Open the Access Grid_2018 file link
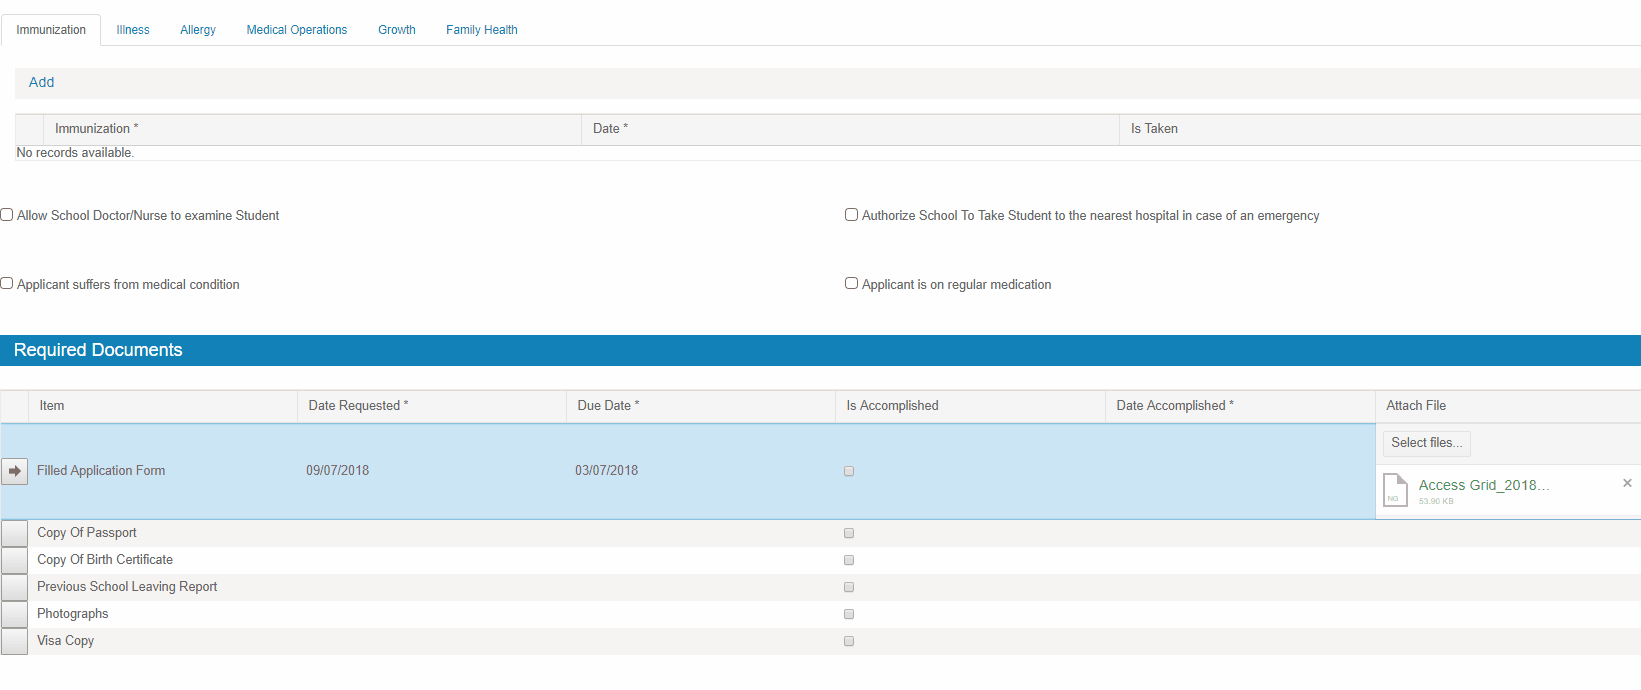Viewport: 1641px width, 690px height. coord(1484,485)
